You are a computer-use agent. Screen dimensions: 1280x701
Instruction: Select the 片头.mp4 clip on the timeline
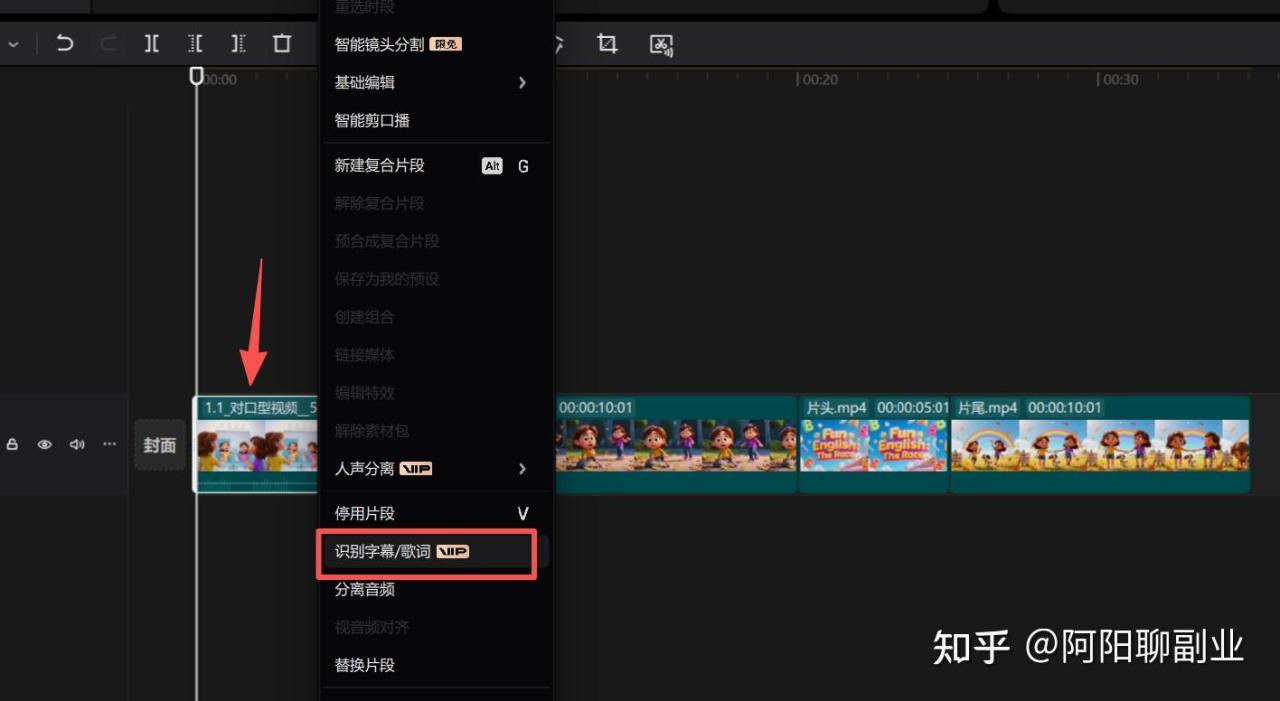(x=873, y=445)
